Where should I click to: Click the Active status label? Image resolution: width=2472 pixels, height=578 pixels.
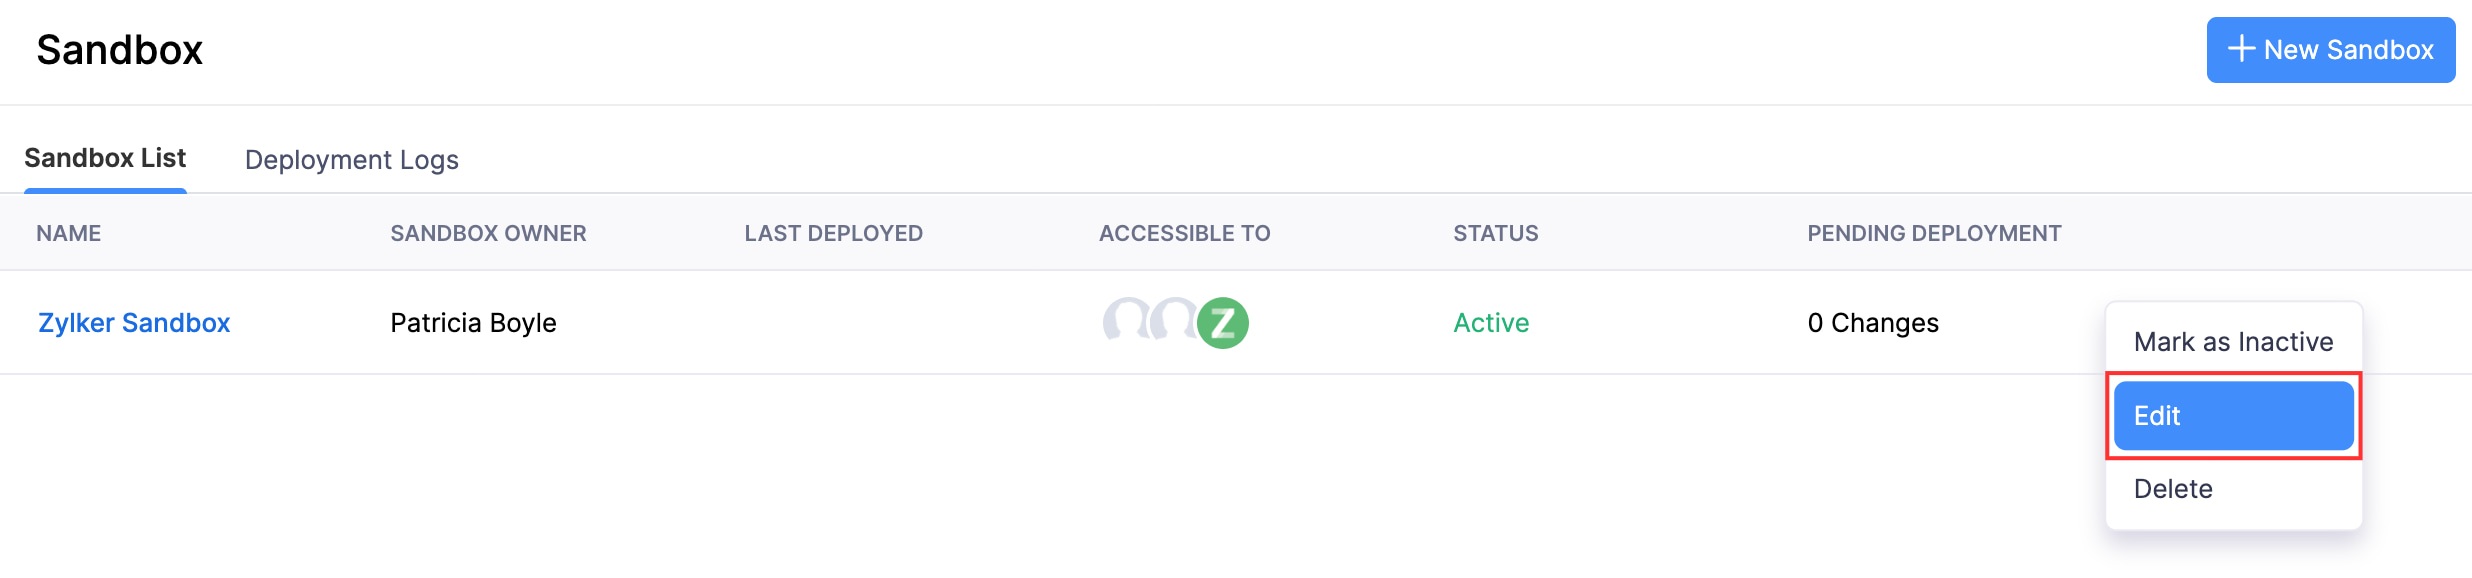click(x=1491, y=323)
